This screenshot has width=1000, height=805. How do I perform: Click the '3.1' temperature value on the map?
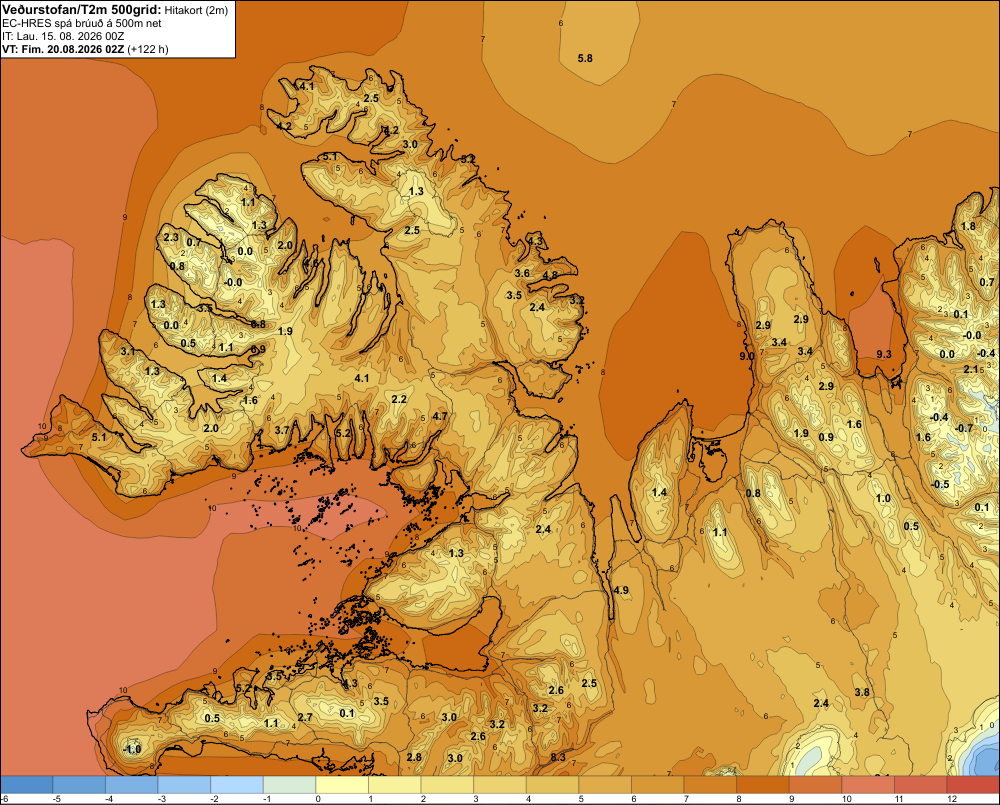pyautogui.click(x=128, y=351)
